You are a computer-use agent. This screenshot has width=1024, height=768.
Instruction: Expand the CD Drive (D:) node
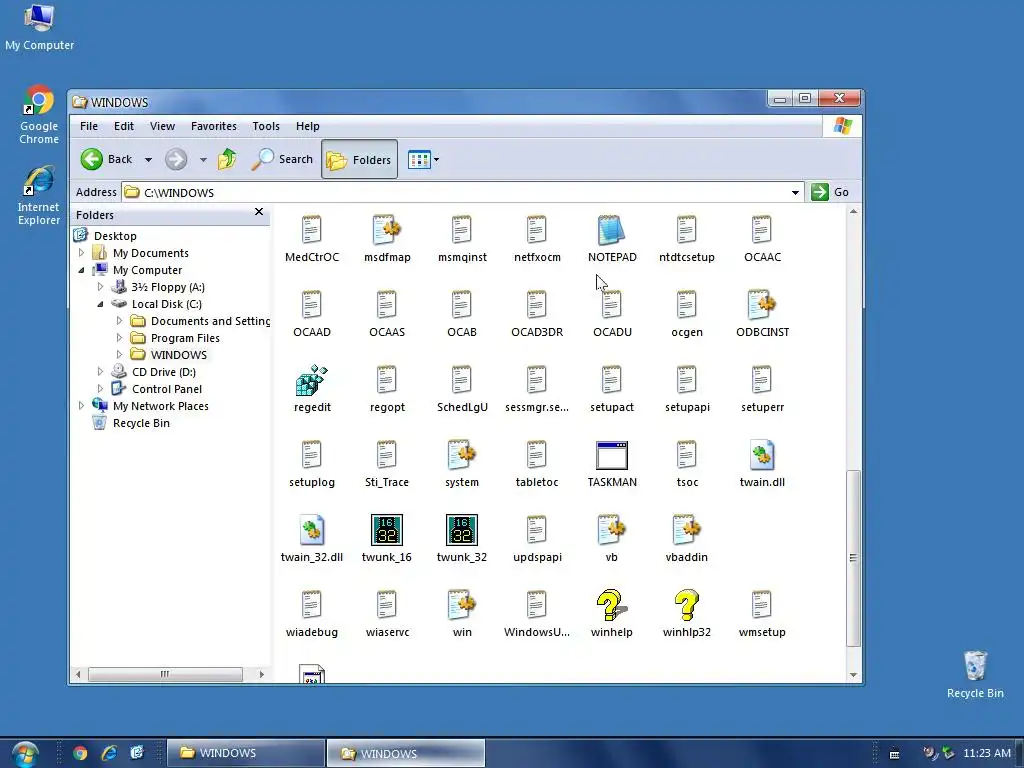tap(100, 372)
